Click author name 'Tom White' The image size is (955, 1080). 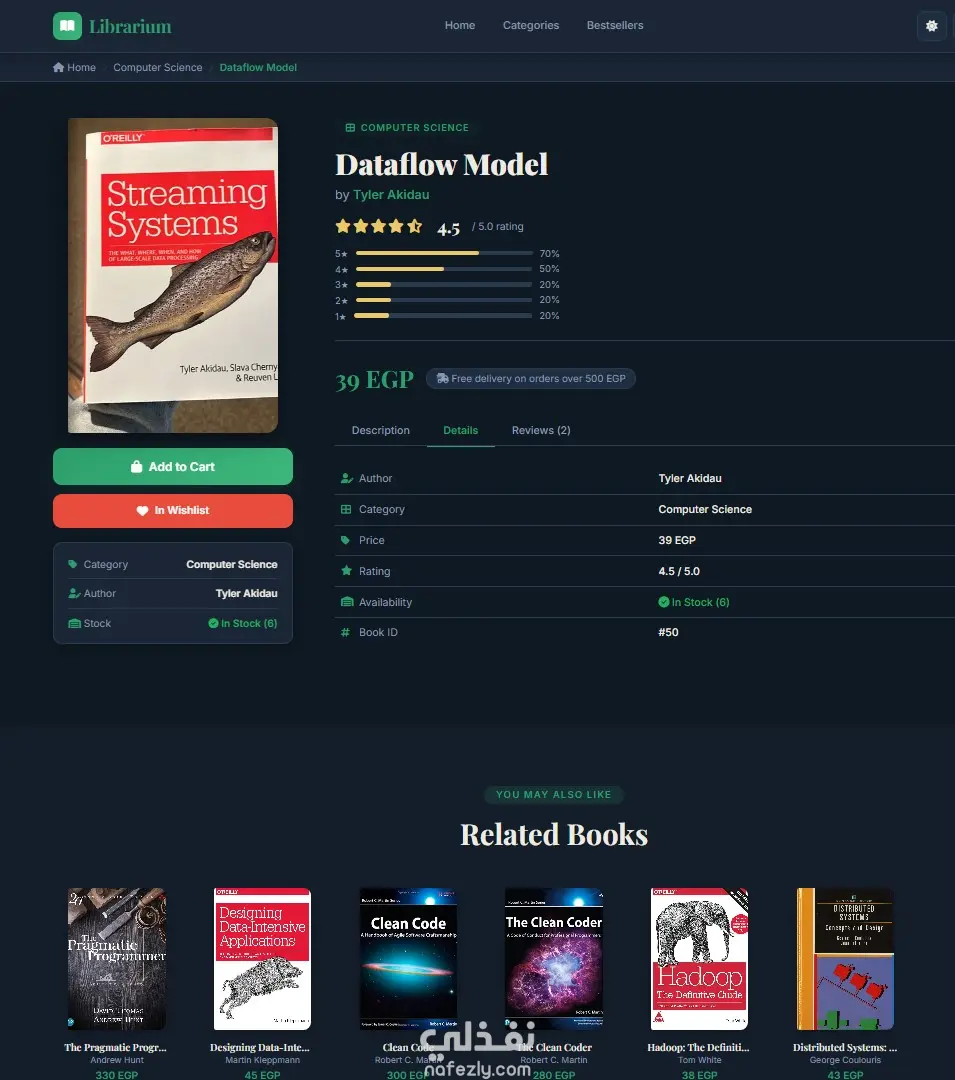pos(700,1061)
